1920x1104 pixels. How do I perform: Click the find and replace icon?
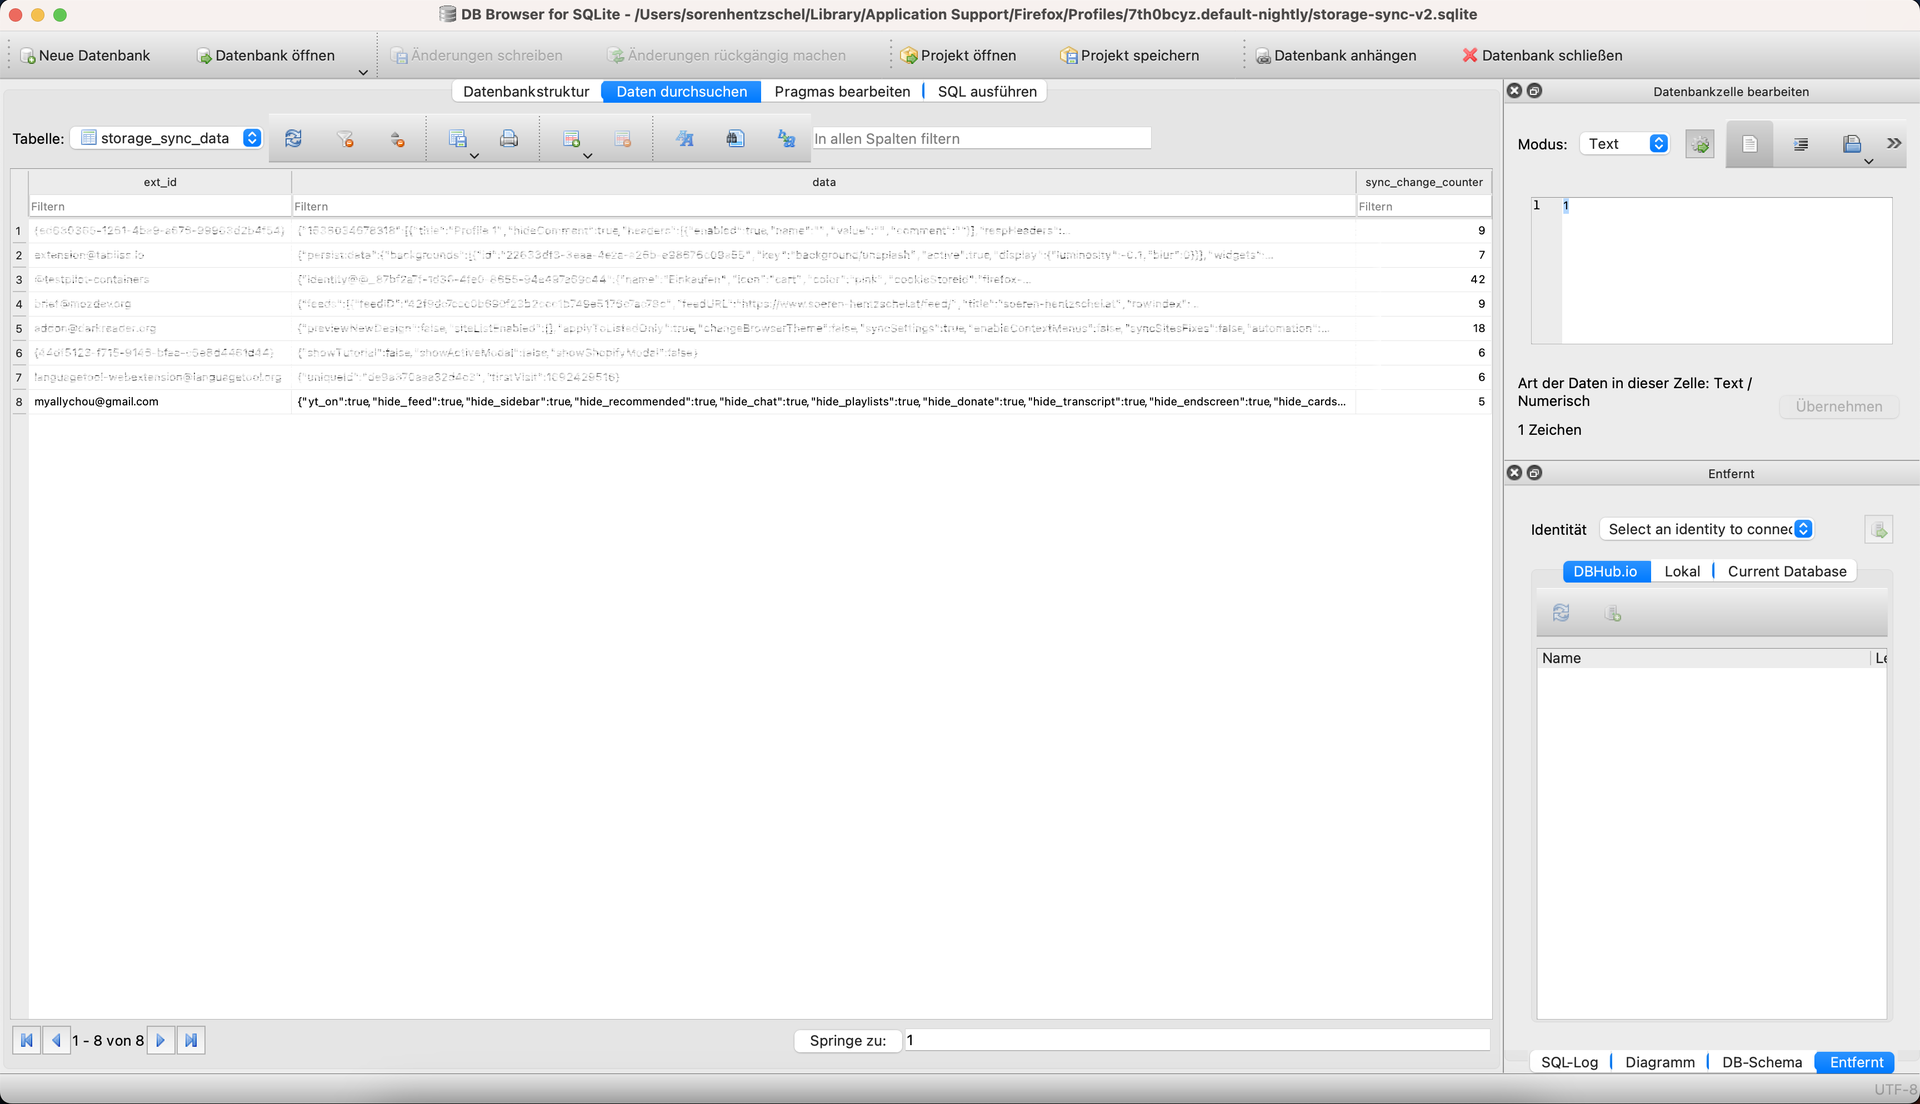[x=787, y=139]
